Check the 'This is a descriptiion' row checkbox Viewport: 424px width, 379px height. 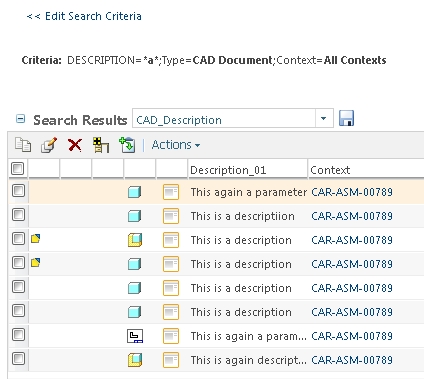pyautogui.click(x=18, y=215)
